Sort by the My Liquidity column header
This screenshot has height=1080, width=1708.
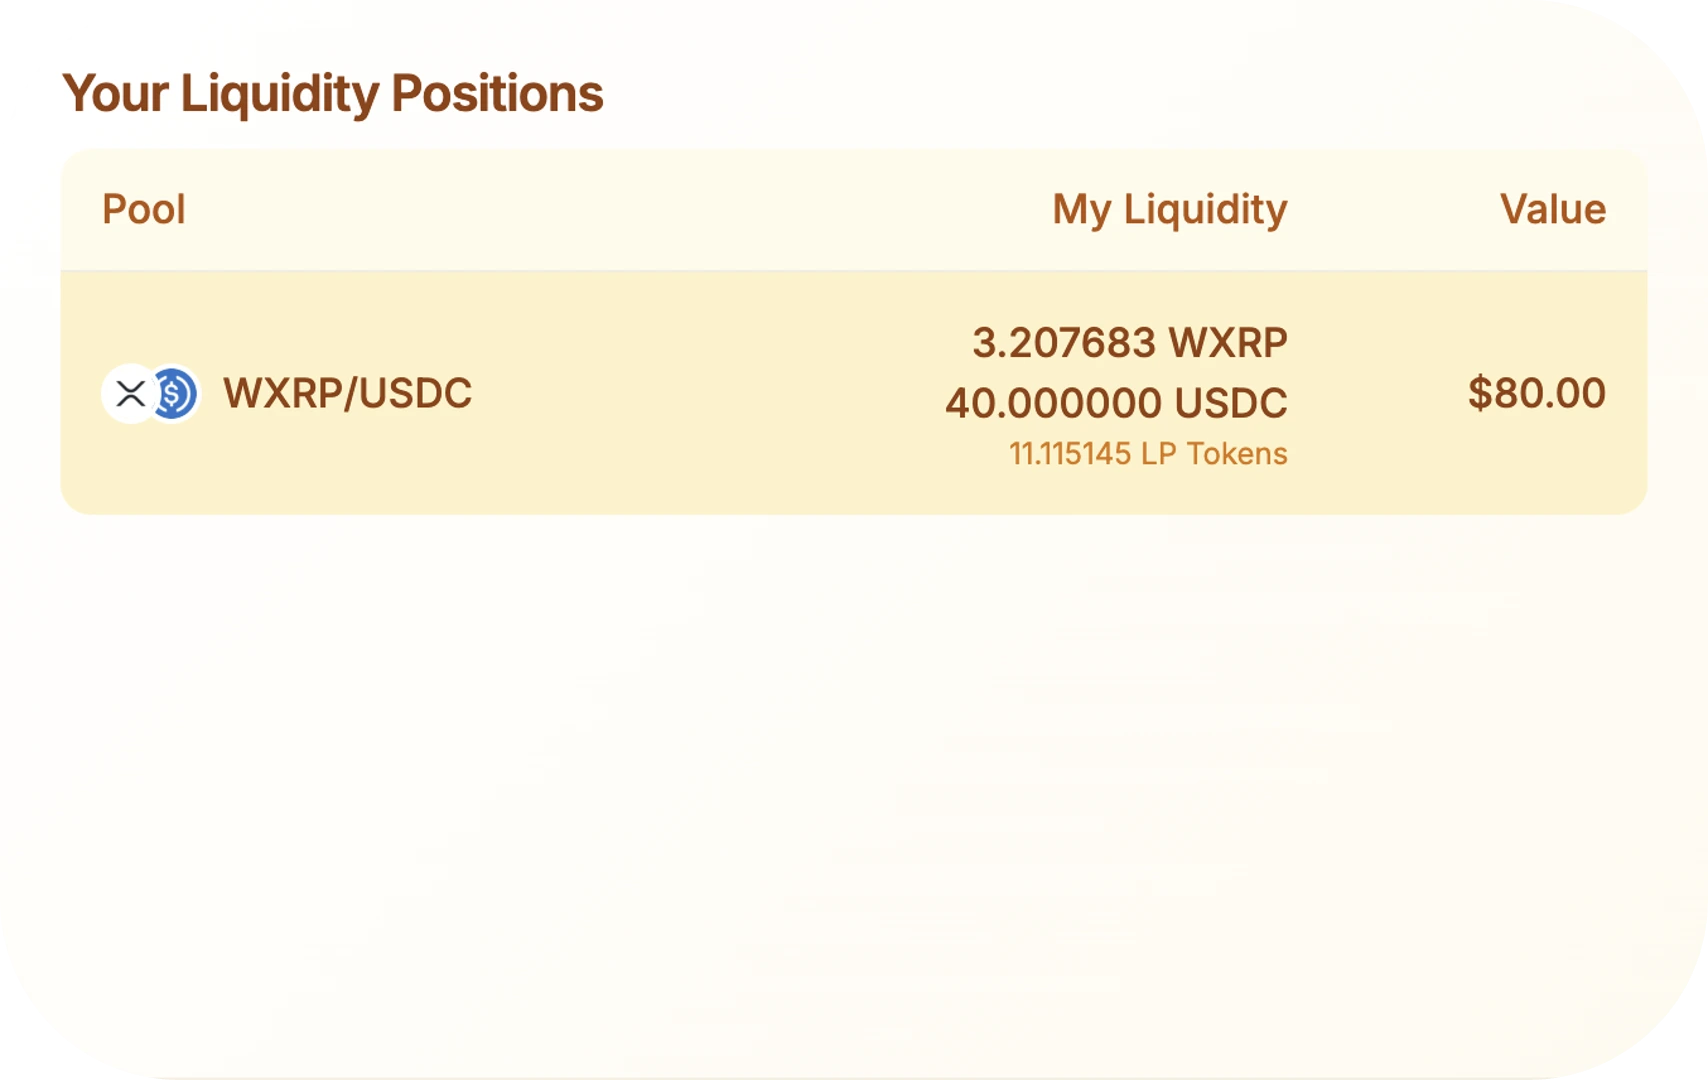1170,210
